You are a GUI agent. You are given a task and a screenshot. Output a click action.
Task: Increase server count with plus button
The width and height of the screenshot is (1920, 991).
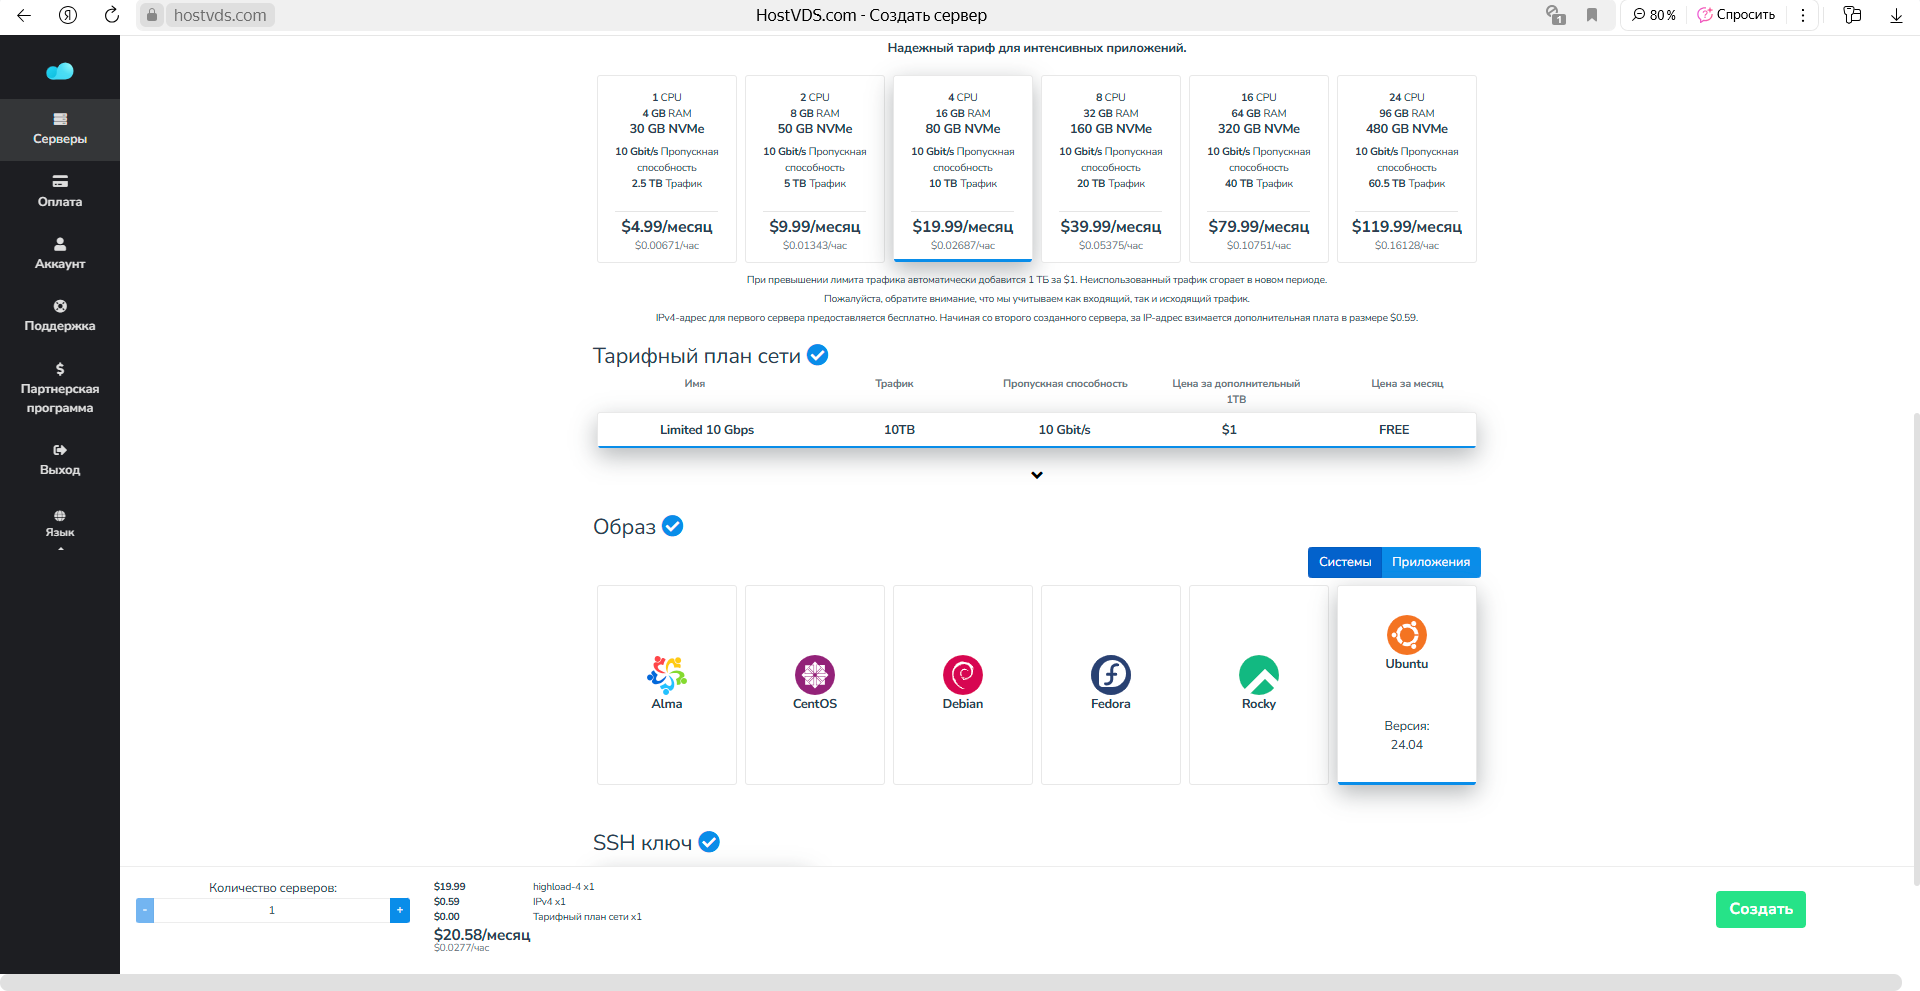tap(400, 910)
